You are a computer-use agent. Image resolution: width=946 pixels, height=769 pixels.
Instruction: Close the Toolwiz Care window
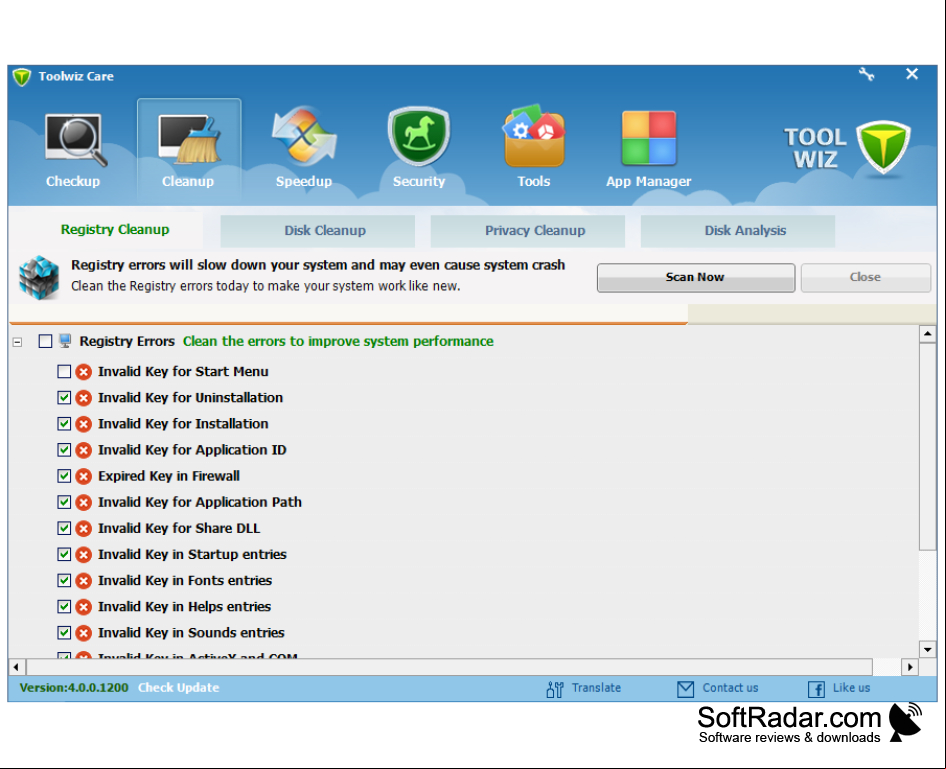pos(912,74)
